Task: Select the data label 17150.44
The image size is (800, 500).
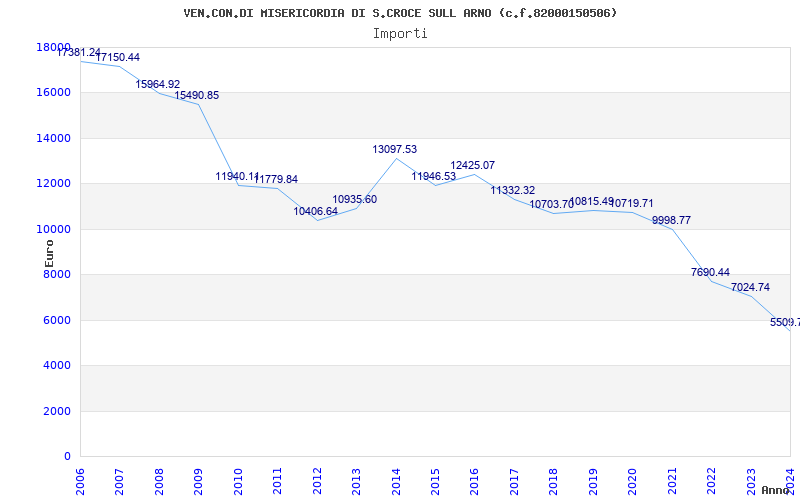Action: 118,57
